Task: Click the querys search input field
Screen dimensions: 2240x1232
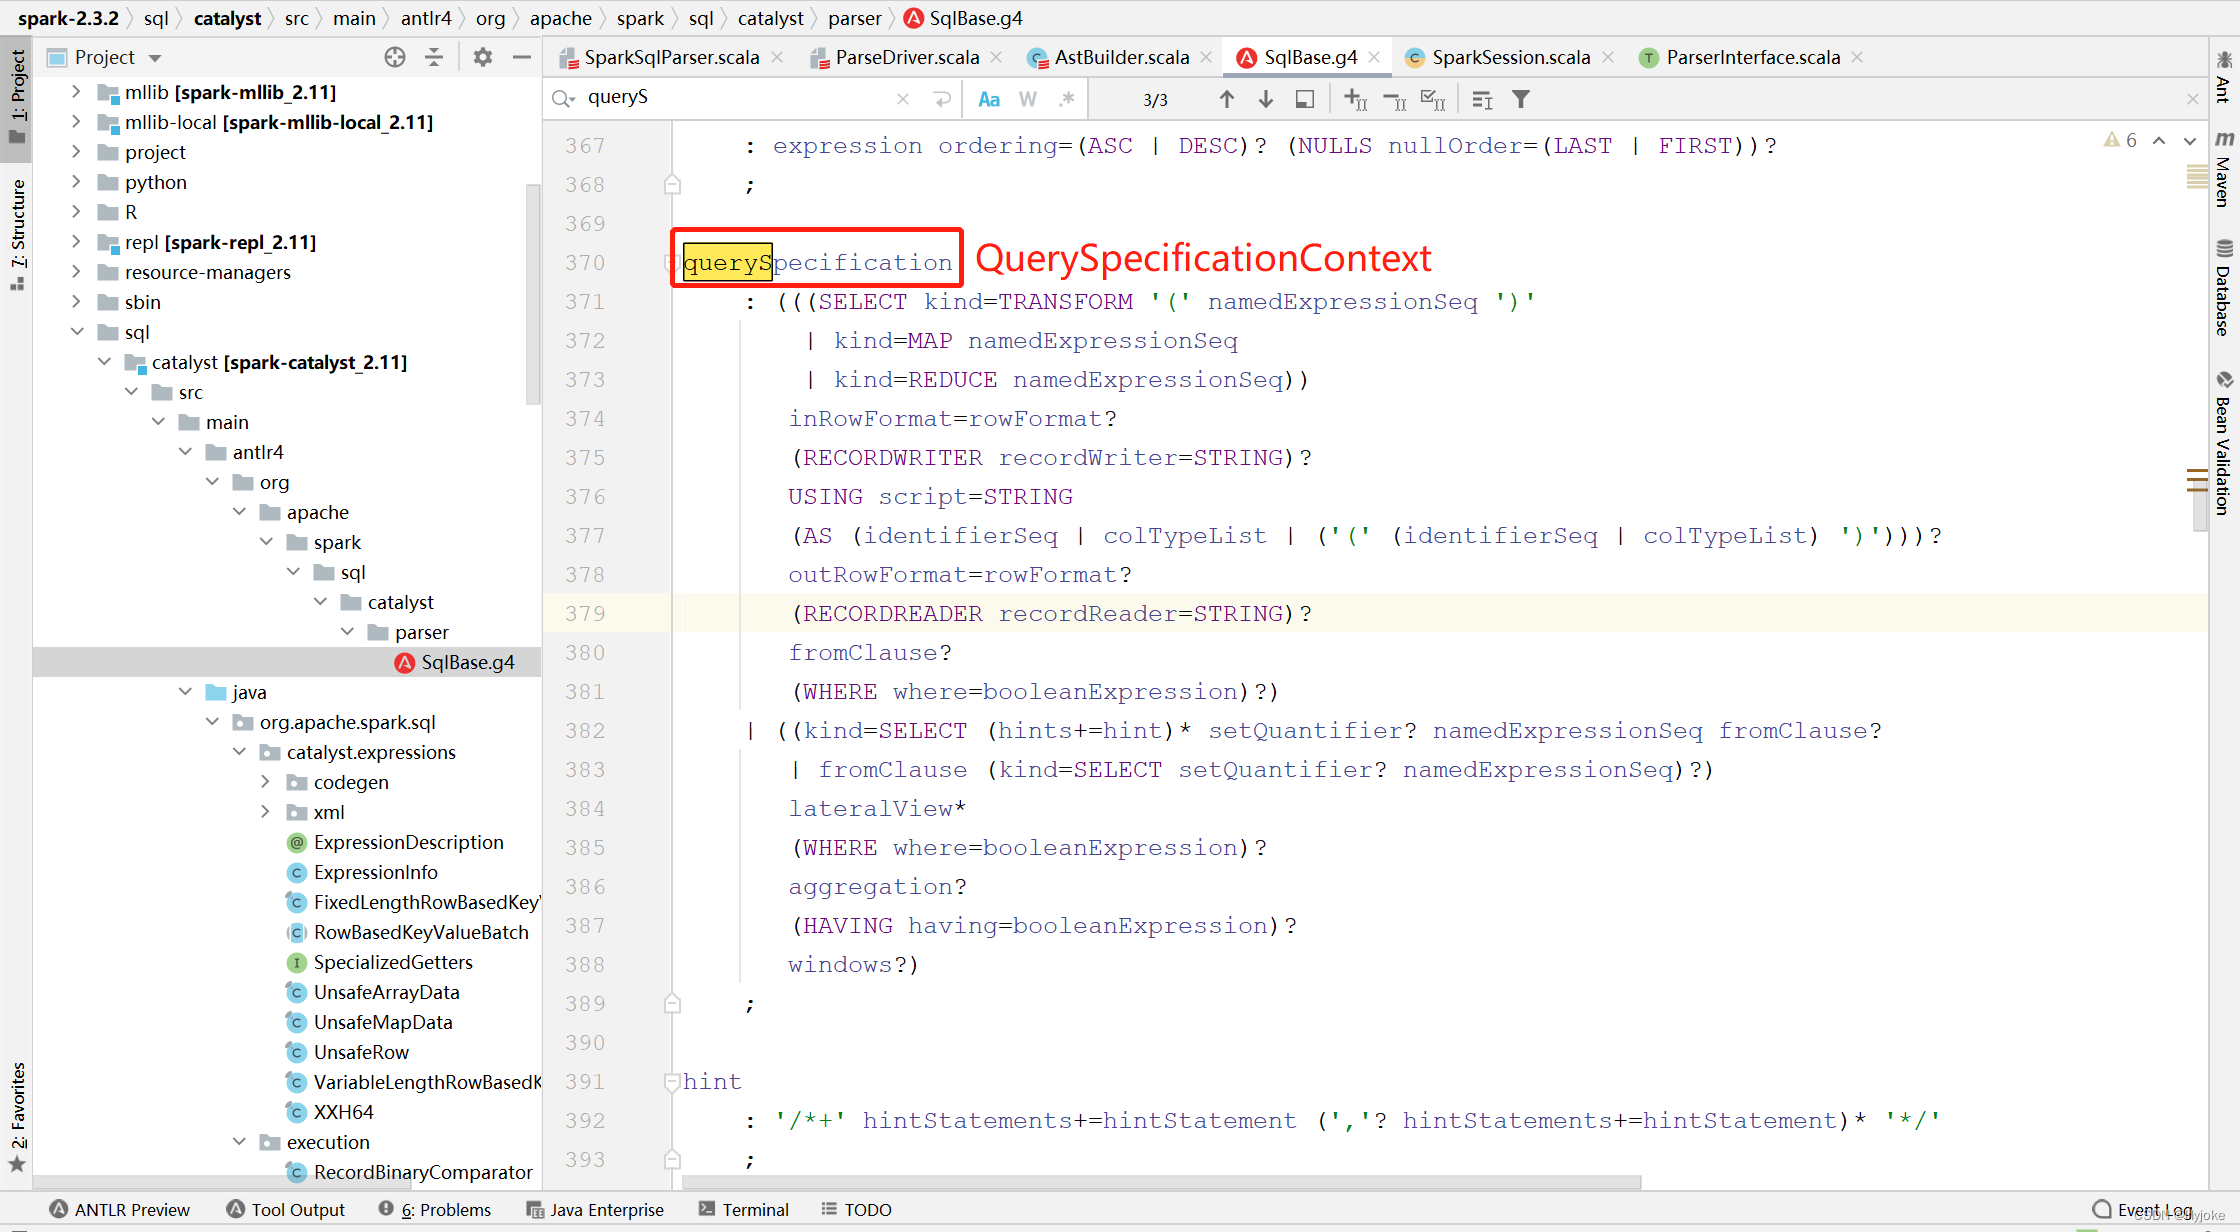Action: point(735,98)
